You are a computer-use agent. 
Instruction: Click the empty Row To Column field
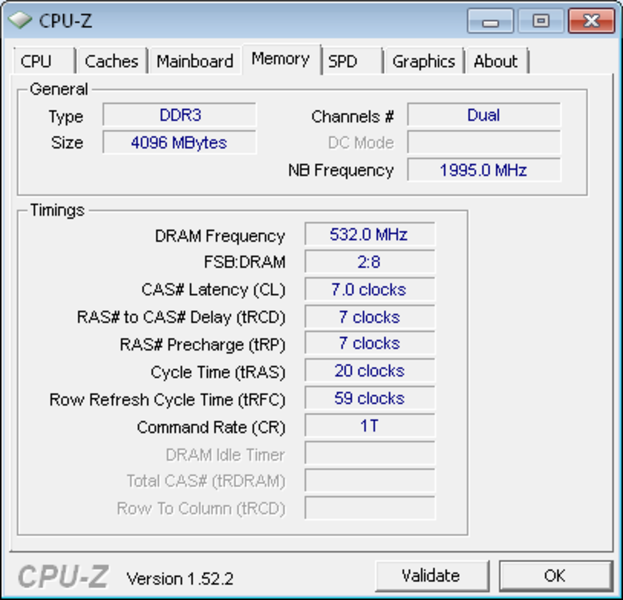[x=370, y=508]
